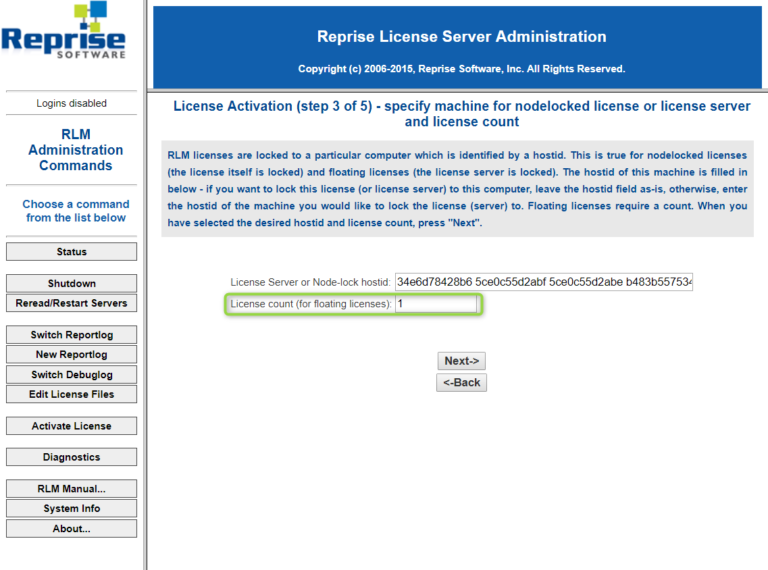Click the Activate License button

pos(71,426)
